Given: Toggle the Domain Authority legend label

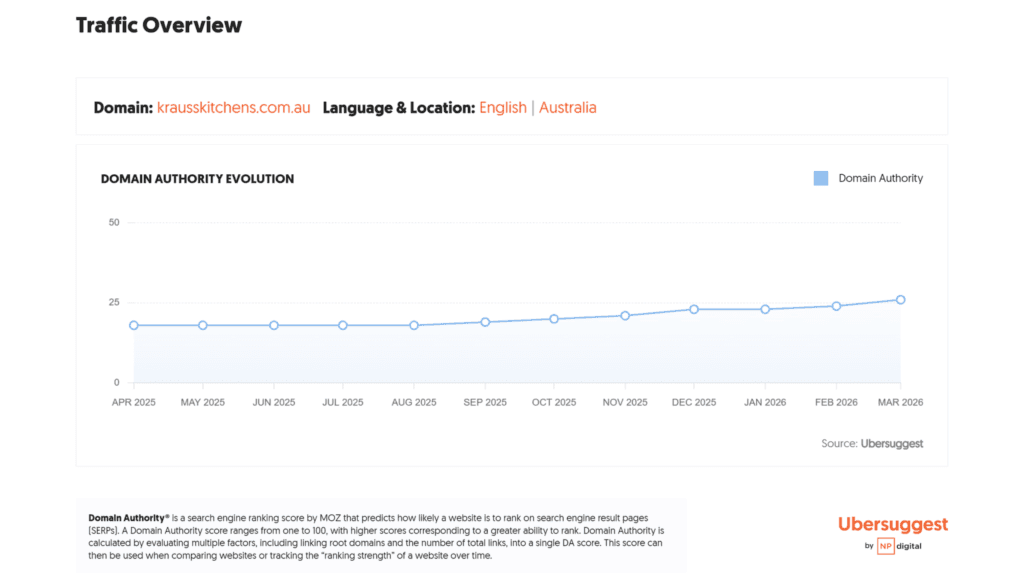Looking at the screenshot, I should pyautogui.click(x=880, y=178).
